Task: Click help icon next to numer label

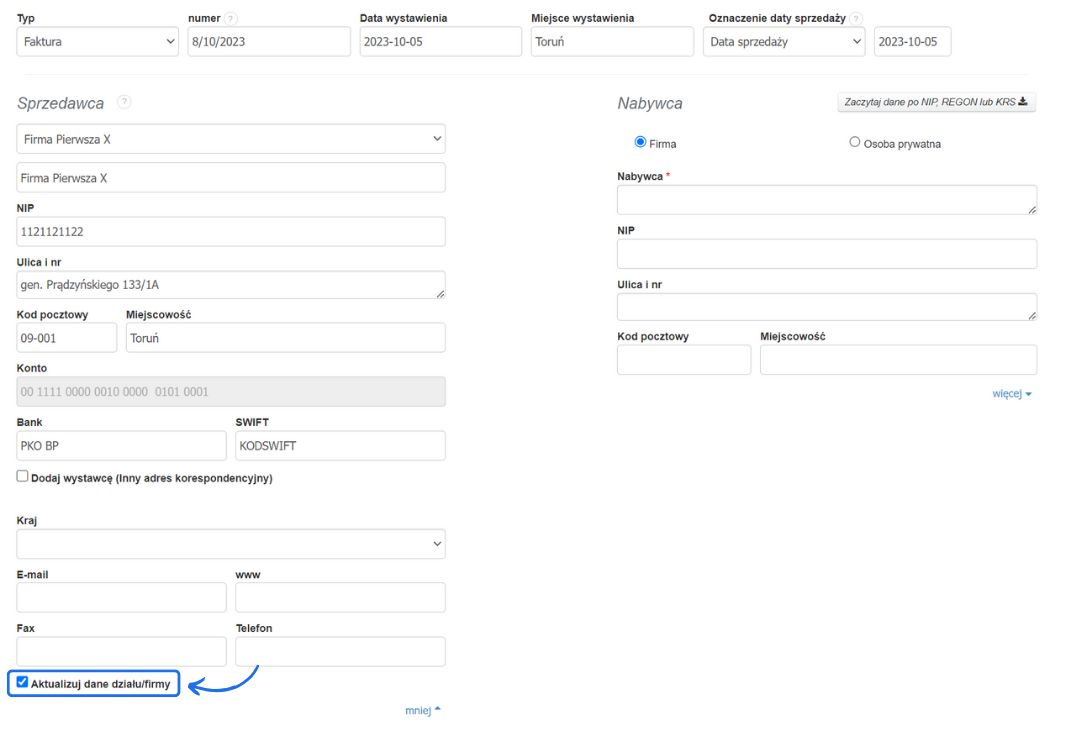Action: coord(231,19)
